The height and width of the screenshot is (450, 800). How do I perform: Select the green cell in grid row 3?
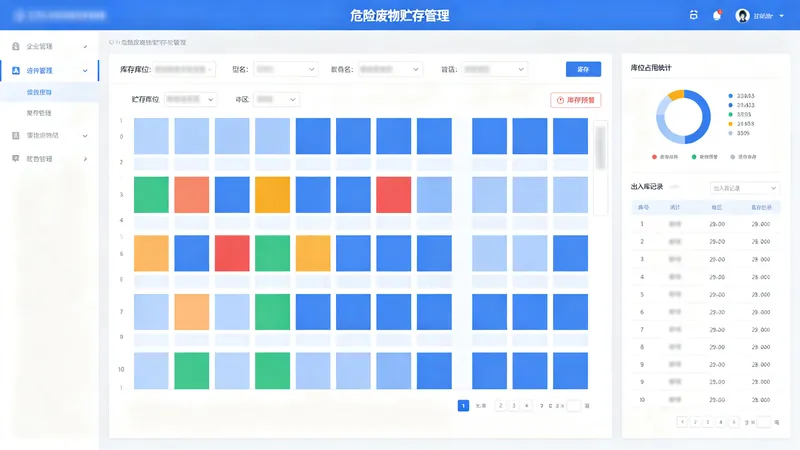coord(151,195)
